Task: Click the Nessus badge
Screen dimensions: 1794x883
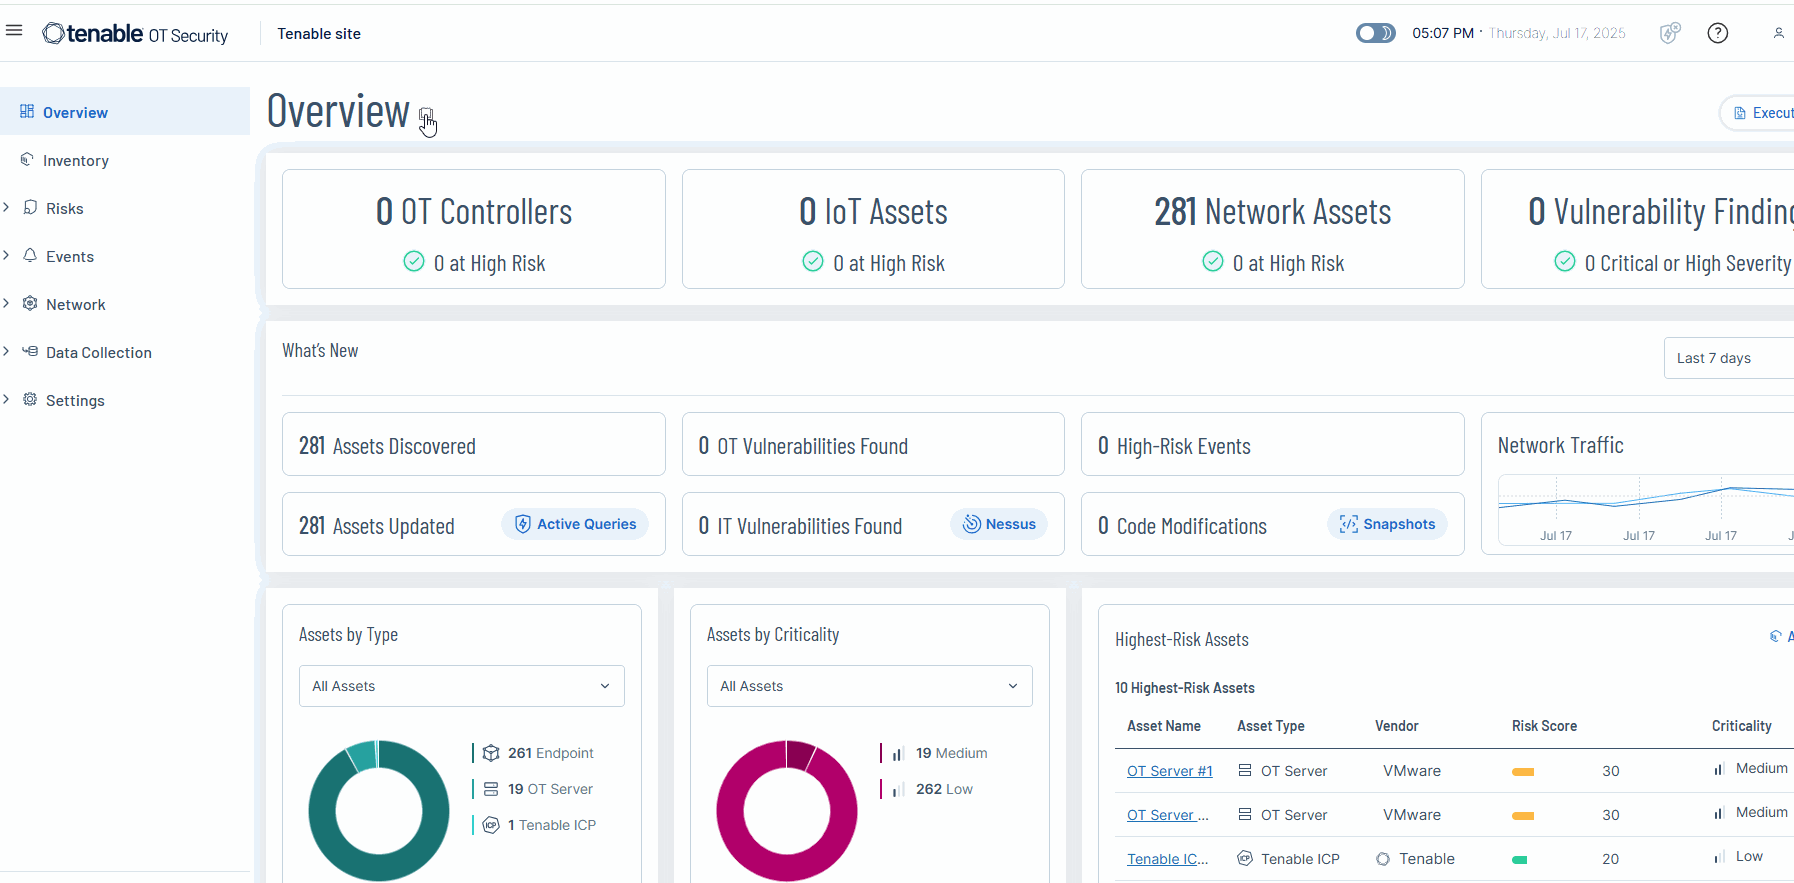Action: click(x=999, y=524)
